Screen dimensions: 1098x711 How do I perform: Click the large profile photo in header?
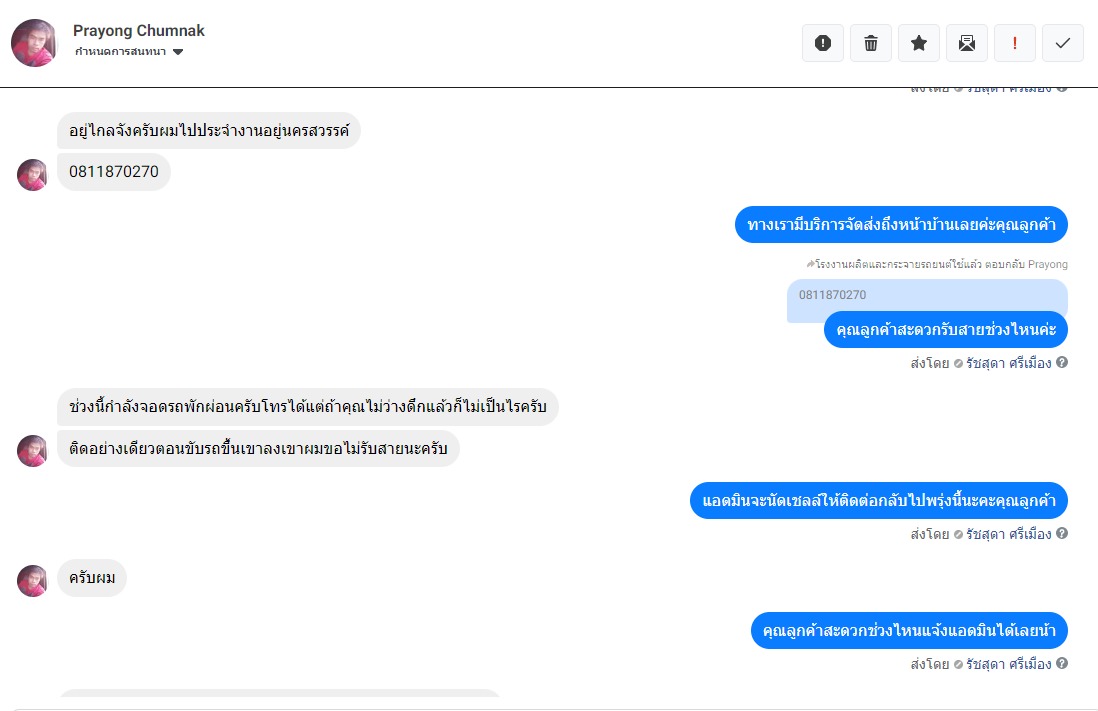coord(35,43)
